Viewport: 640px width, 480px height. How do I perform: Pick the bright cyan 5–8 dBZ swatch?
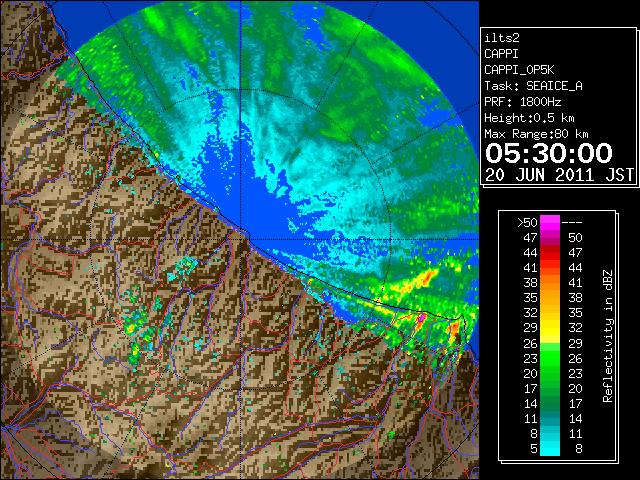(550, 448)
